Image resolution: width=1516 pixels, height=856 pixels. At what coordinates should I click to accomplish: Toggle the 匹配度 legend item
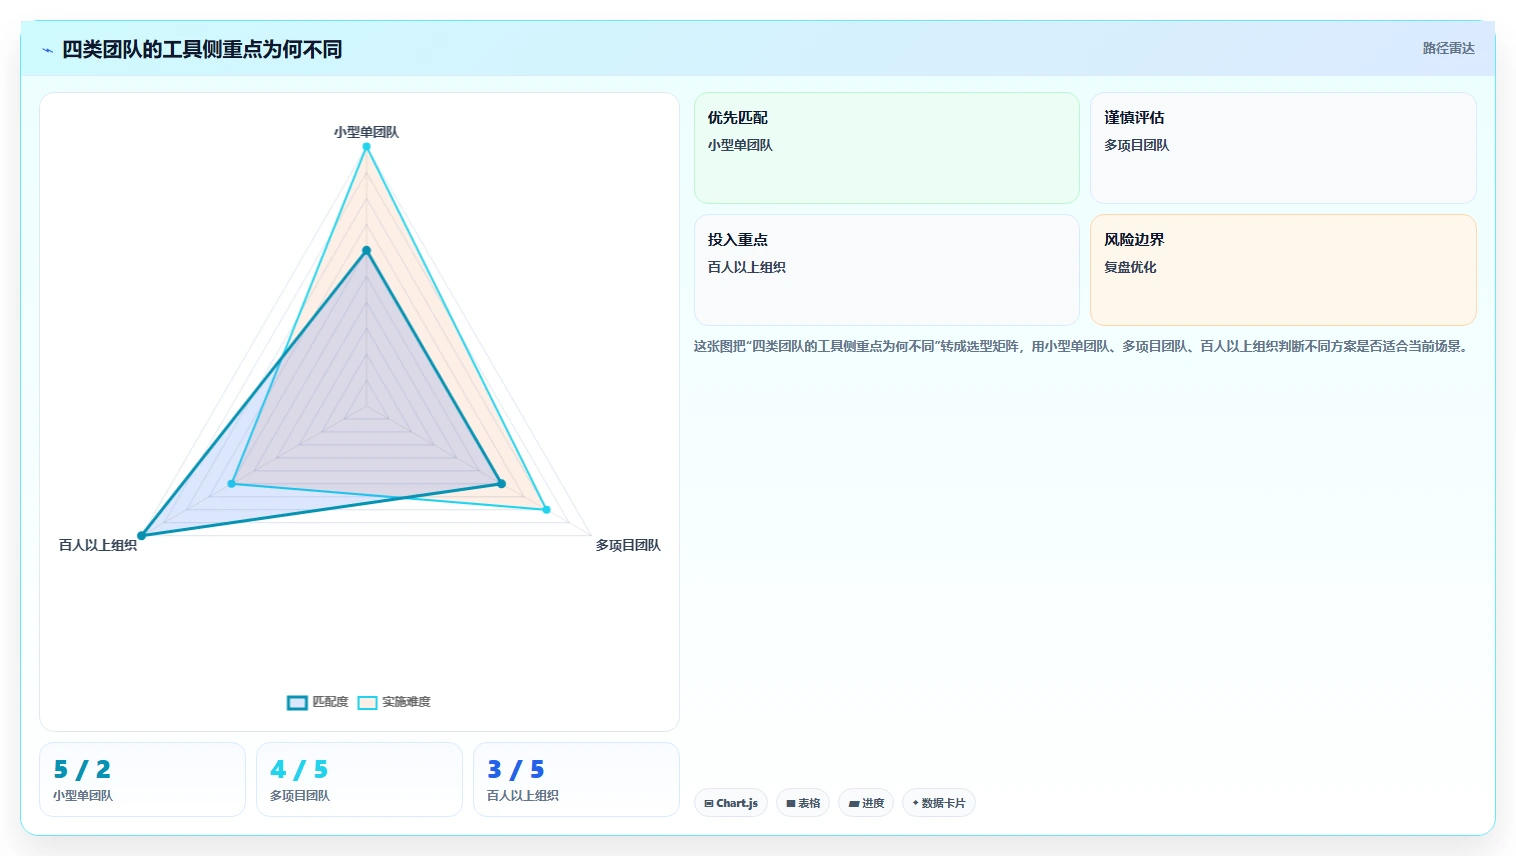[x=317, y=702]
